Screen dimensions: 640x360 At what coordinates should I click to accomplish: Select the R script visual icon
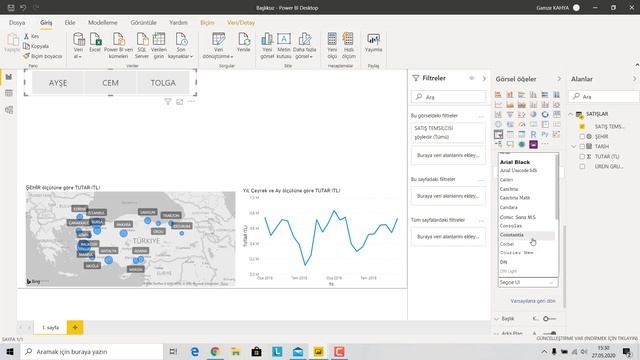[533, 134]
